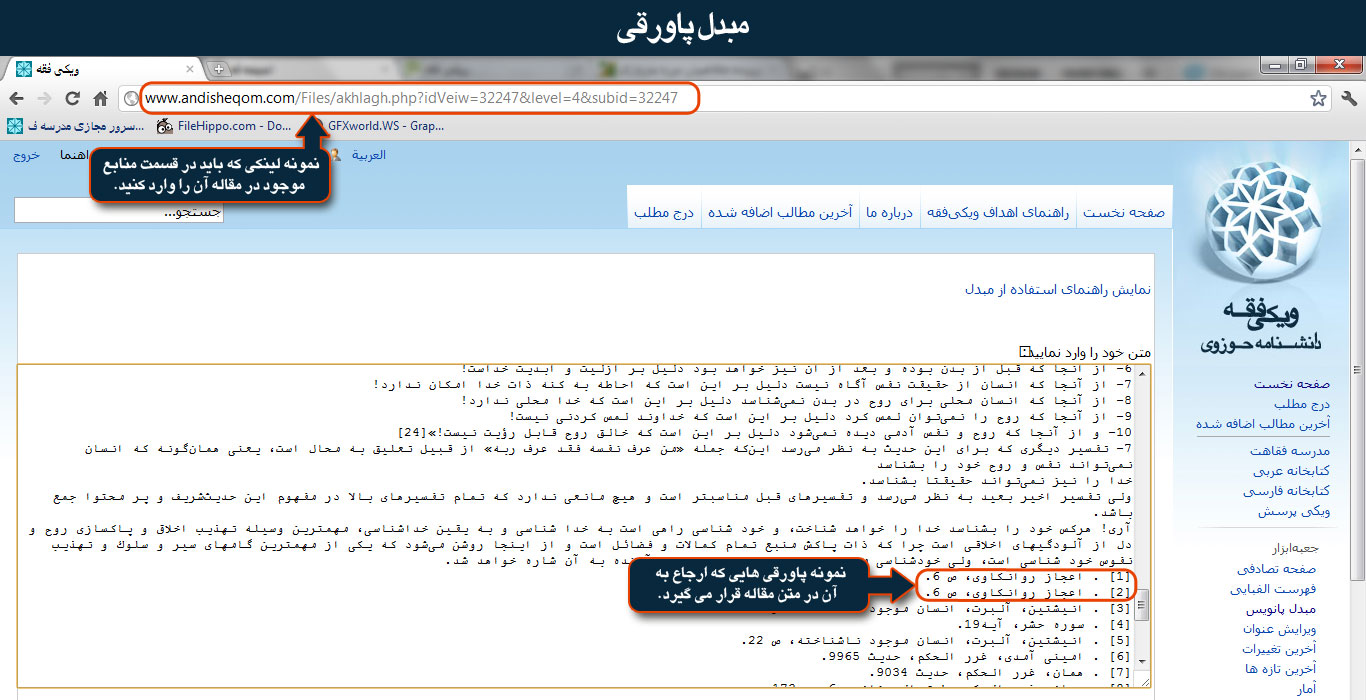Screen dimensions: 1366x700
Task: Click inside the جستجو search field
Action: [118, 211]
